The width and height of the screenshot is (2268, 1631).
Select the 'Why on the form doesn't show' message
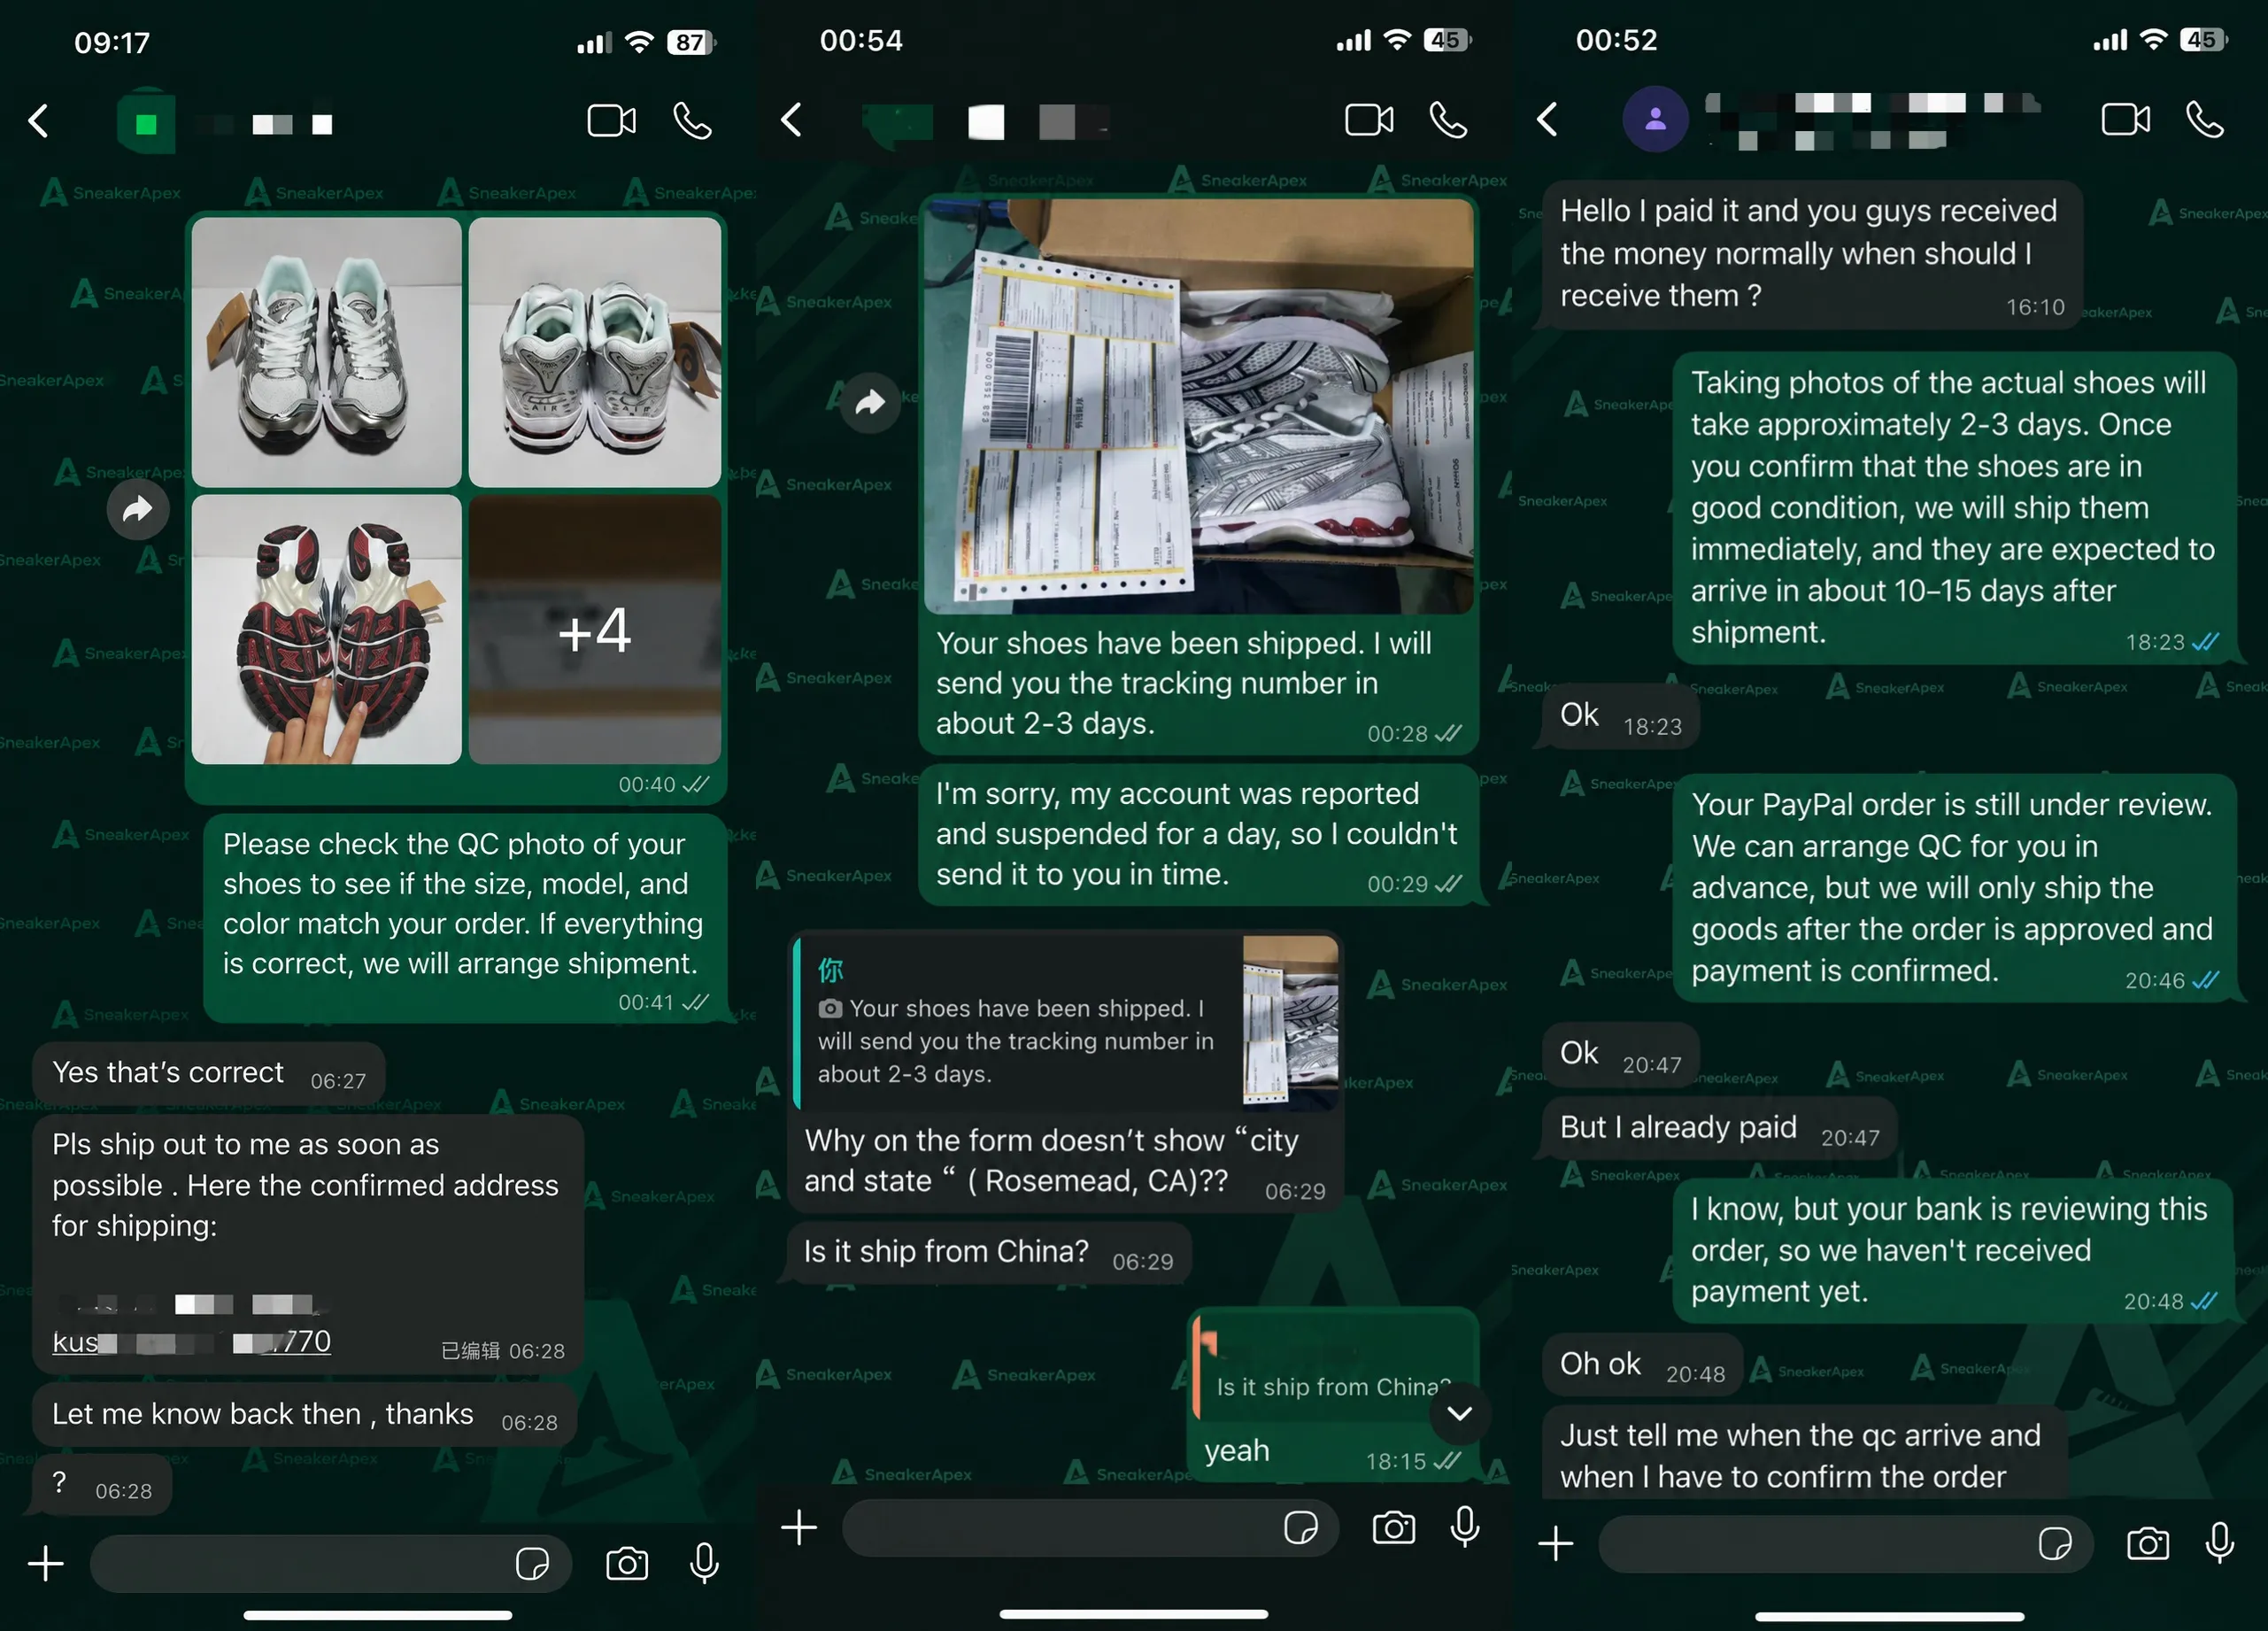(1064, 1071)
